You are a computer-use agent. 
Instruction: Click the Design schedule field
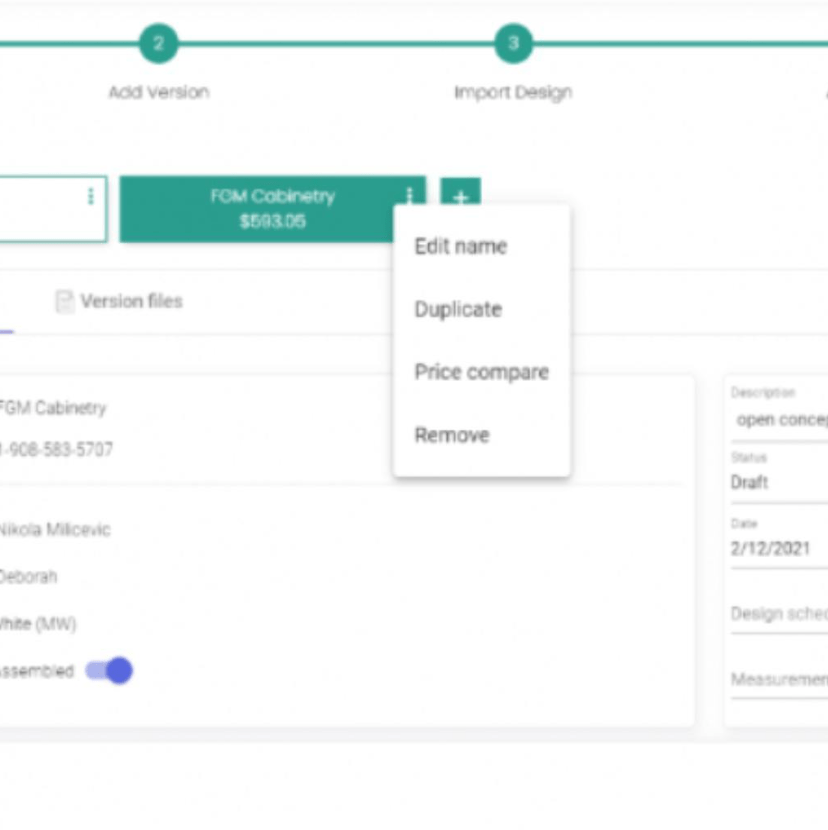(779, 614)
